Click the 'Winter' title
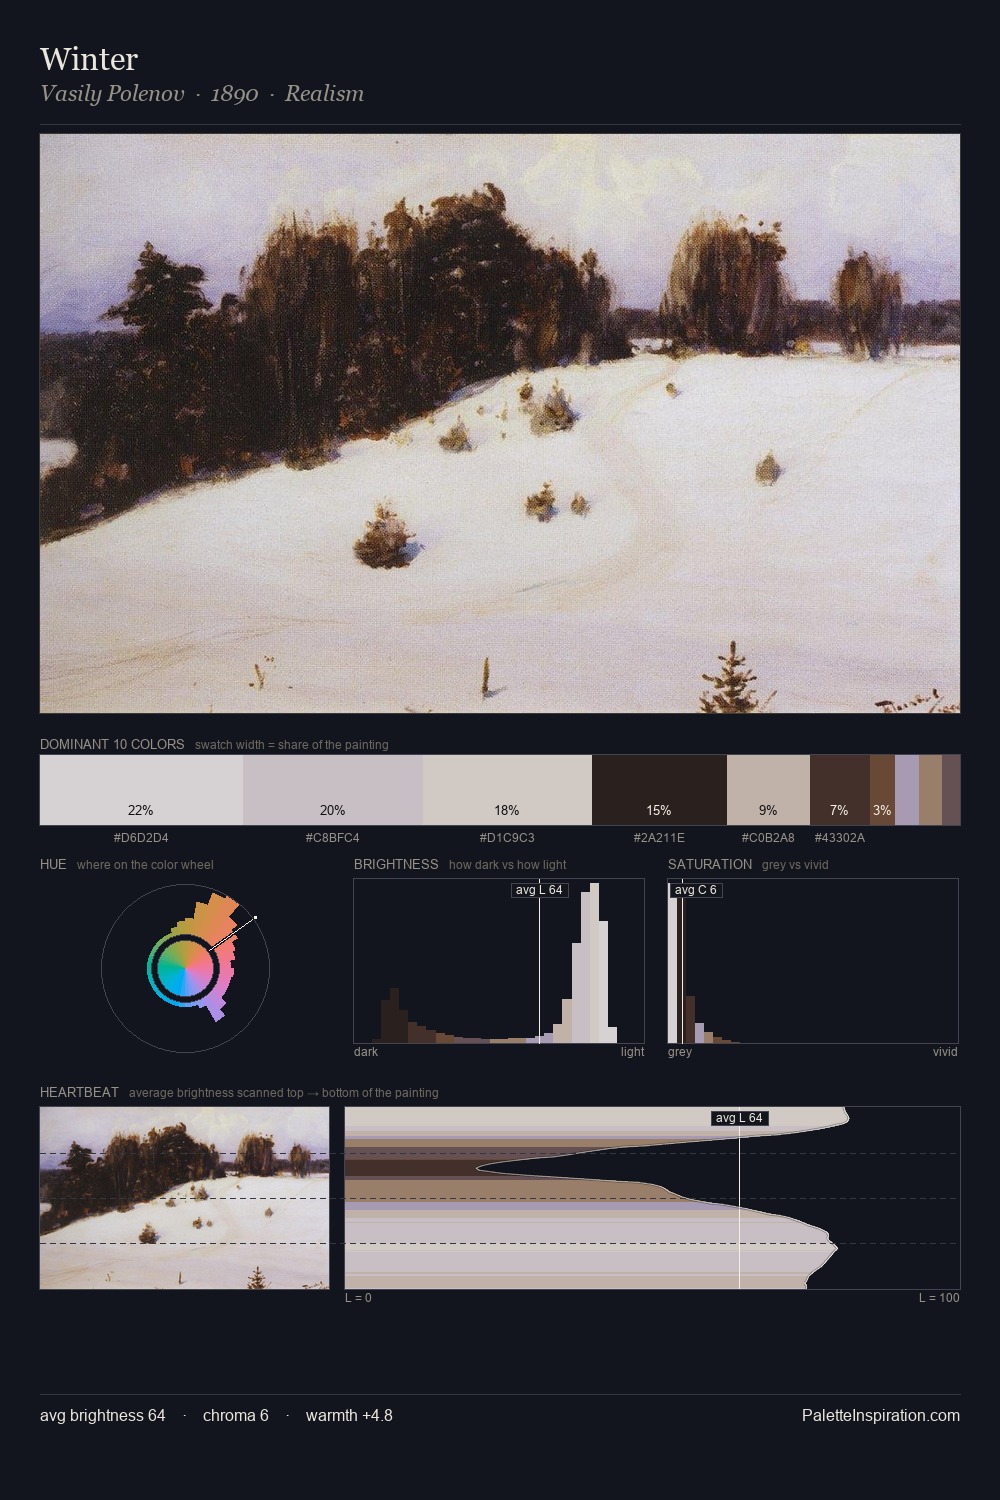This screenshot has width=1000, height=1500. pos(89,59)
